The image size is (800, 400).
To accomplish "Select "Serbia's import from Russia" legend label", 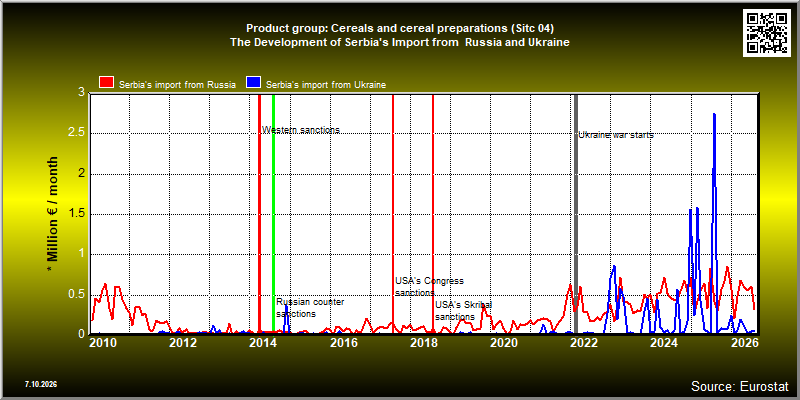I will pyautogui.click(x=178, y=85).
